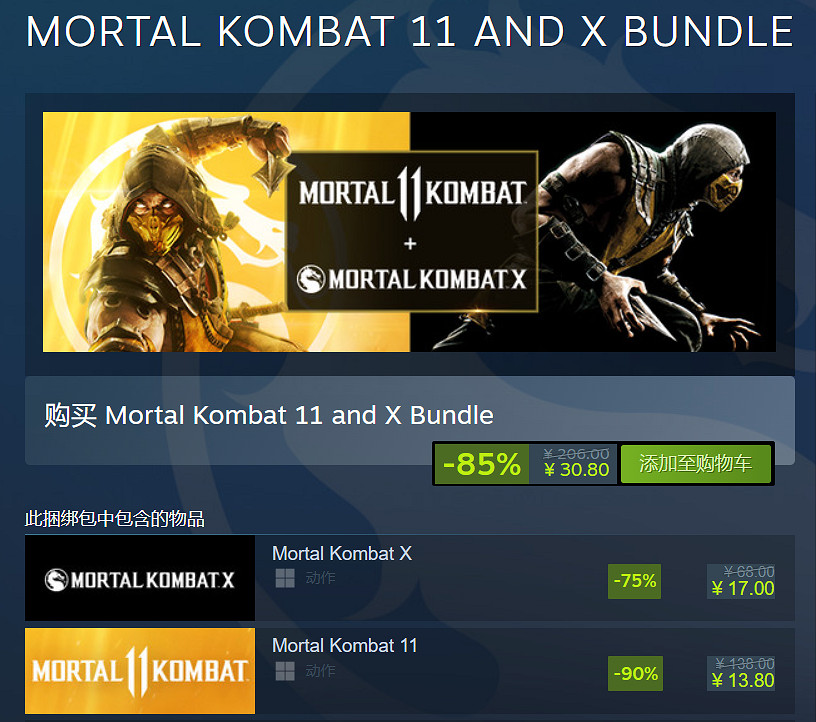Click the Windows icon under Mortal Kombat X

point(285,578)
